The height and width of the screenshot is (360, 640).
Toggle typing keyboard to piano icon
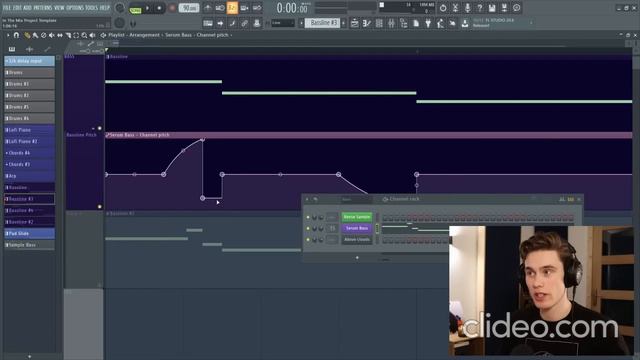[x=208, y=23]
